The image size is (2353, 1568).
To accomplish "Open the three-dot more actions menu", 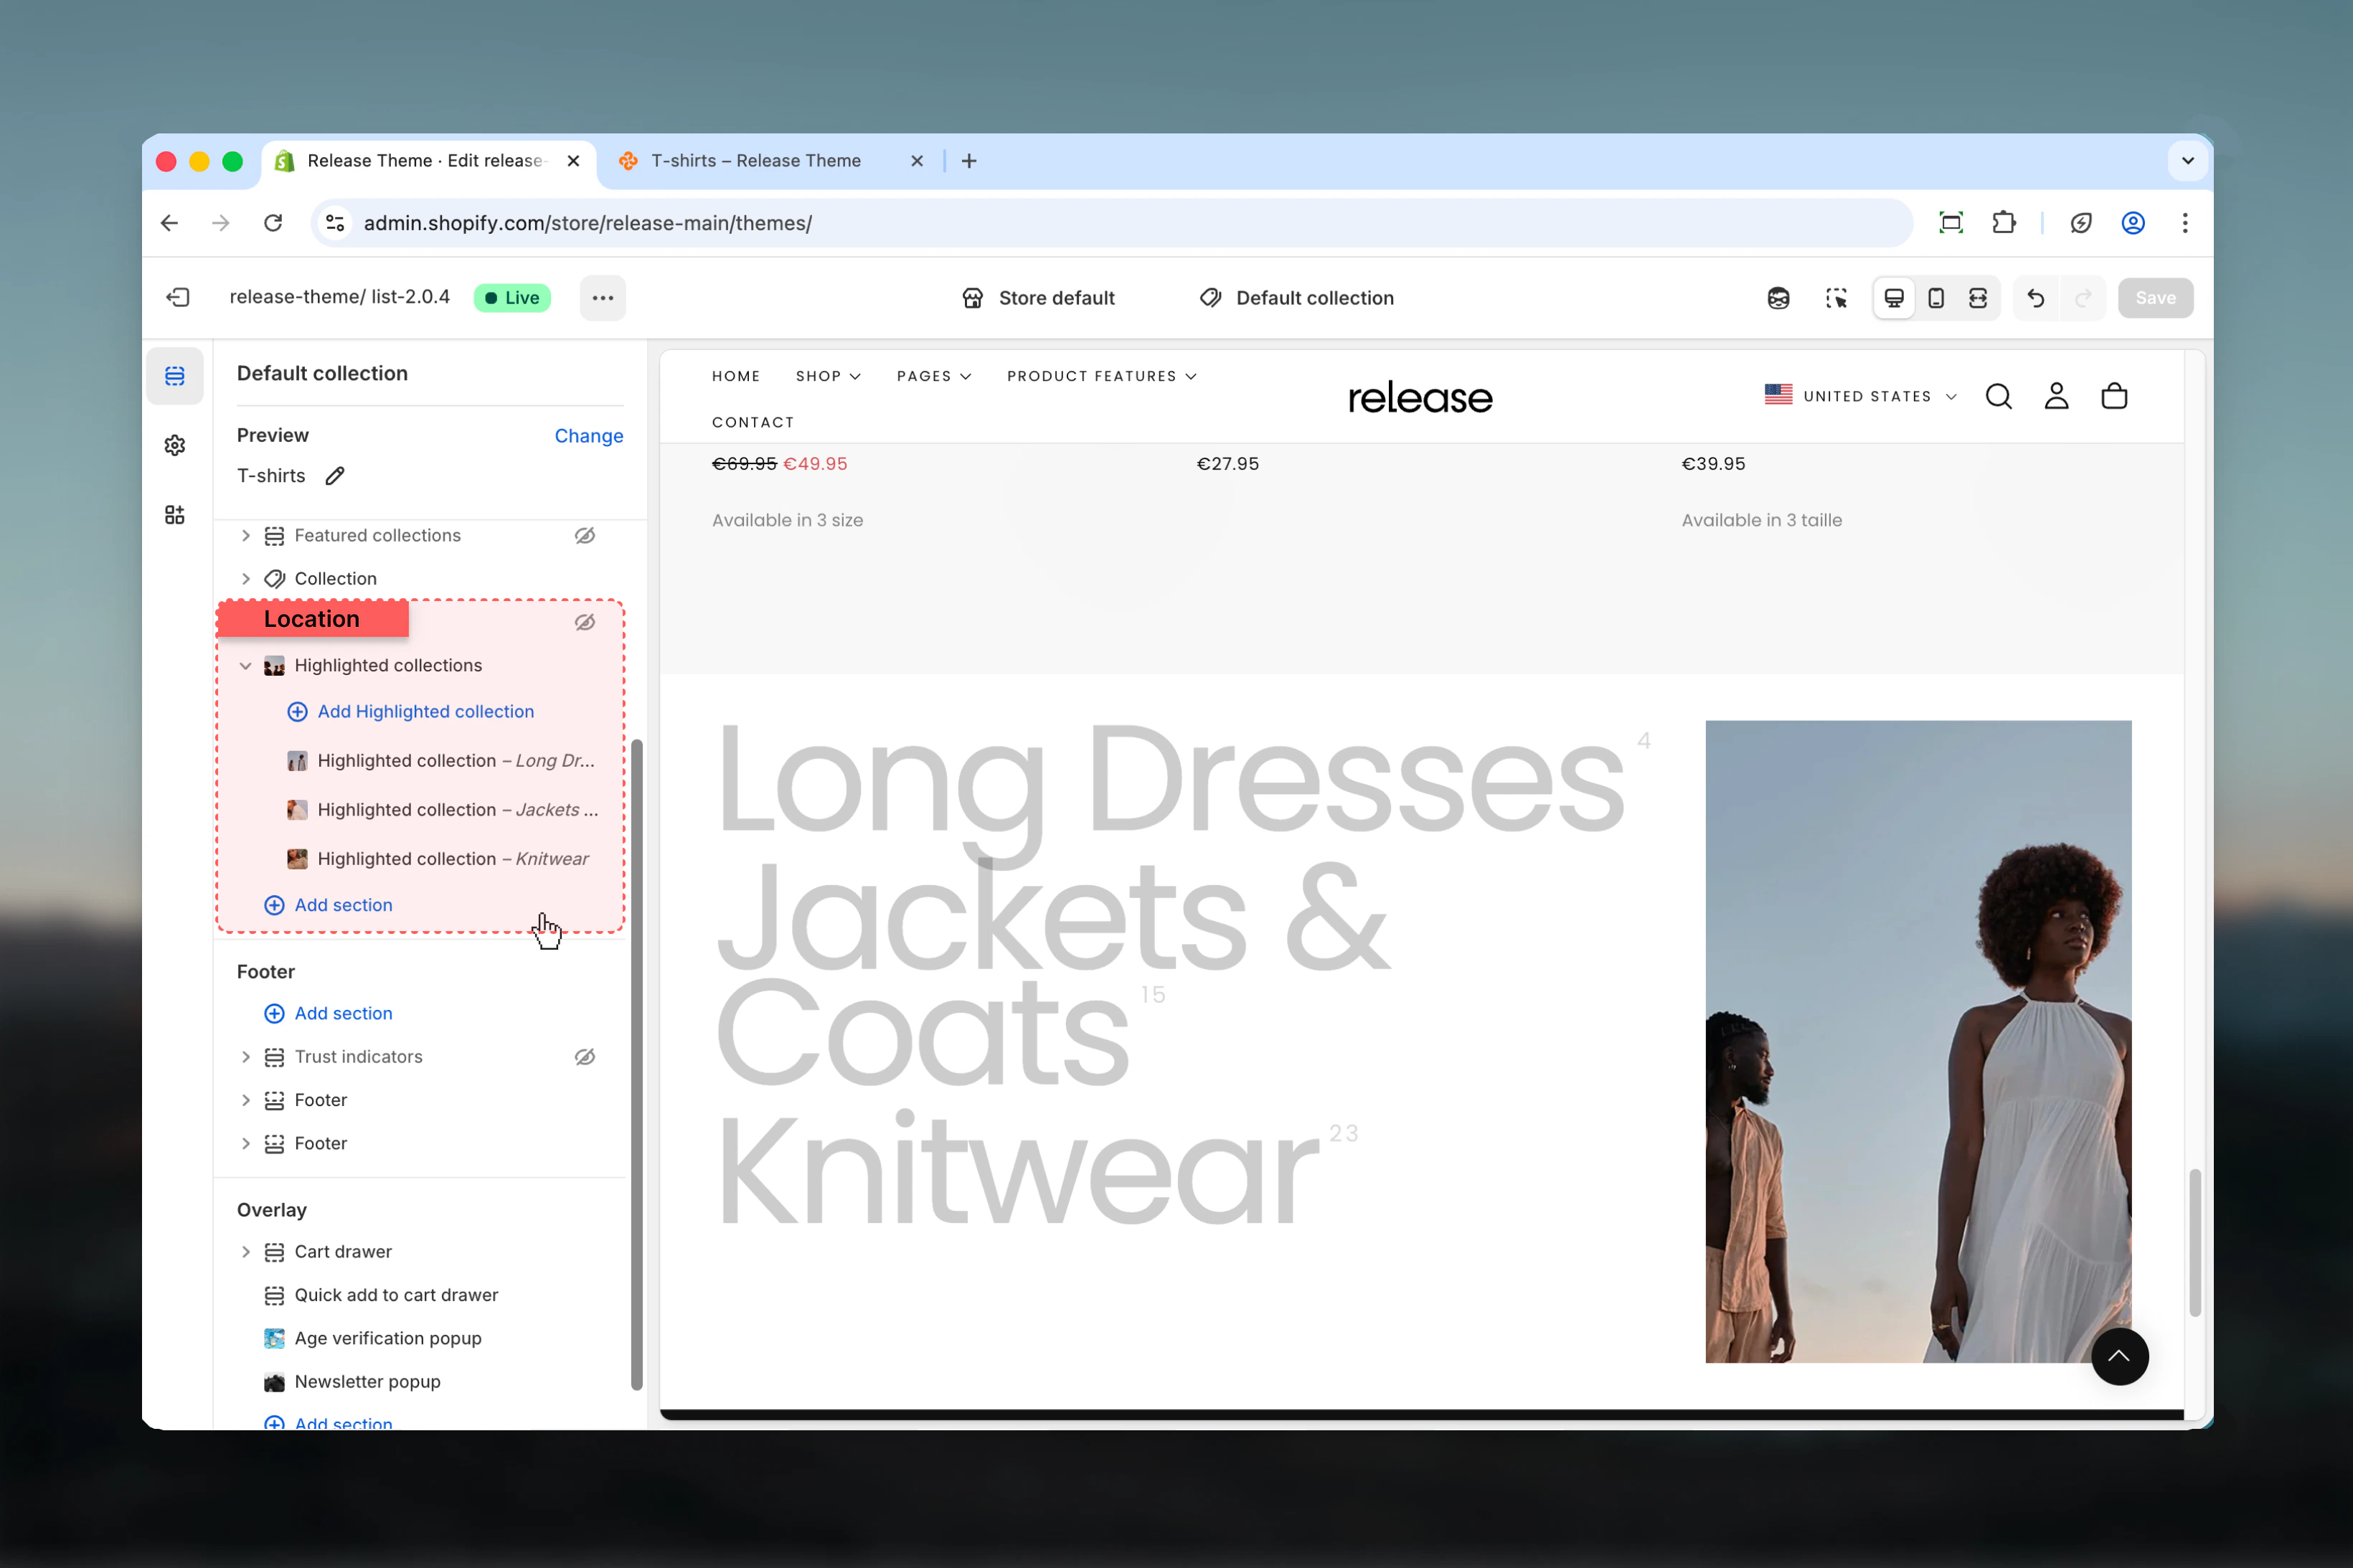I will tap(602, 298).
